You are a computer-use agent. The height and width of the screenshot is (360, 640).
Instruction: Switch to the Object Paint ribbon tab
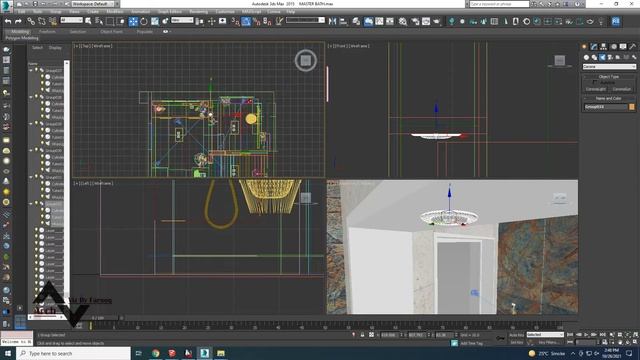111,31
